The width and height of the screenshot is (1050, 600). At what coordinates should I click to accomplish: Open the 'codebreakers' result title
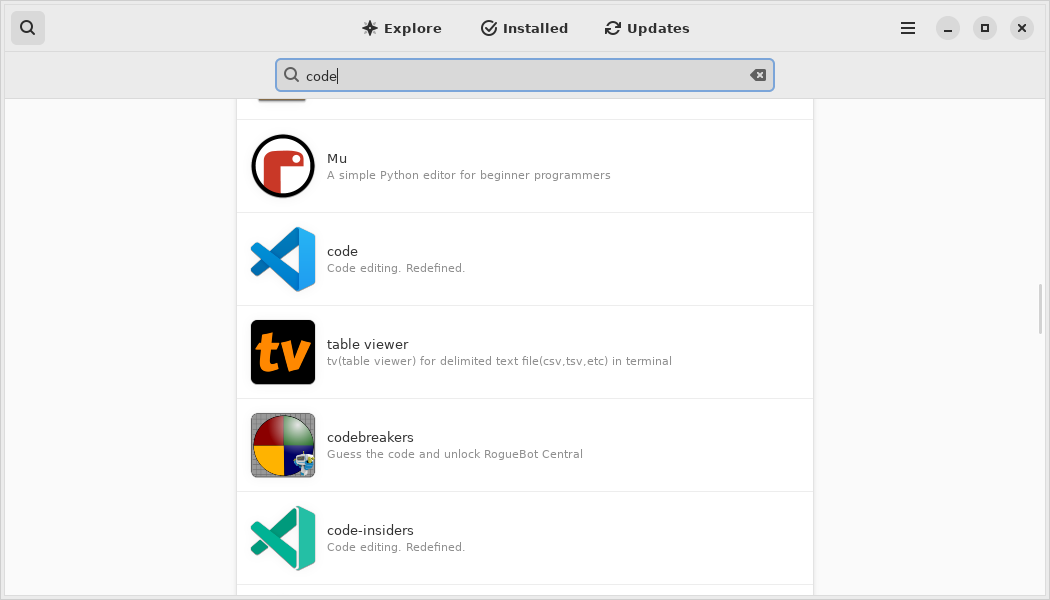pyautogui.click(x=370, y=437)
